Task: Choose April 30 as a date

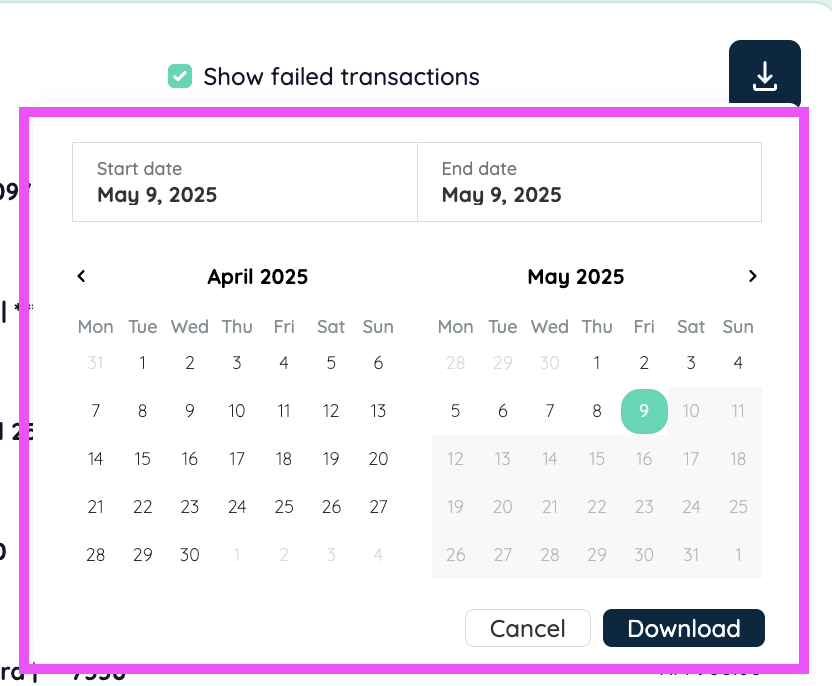Action: click(x=189, y=555)
